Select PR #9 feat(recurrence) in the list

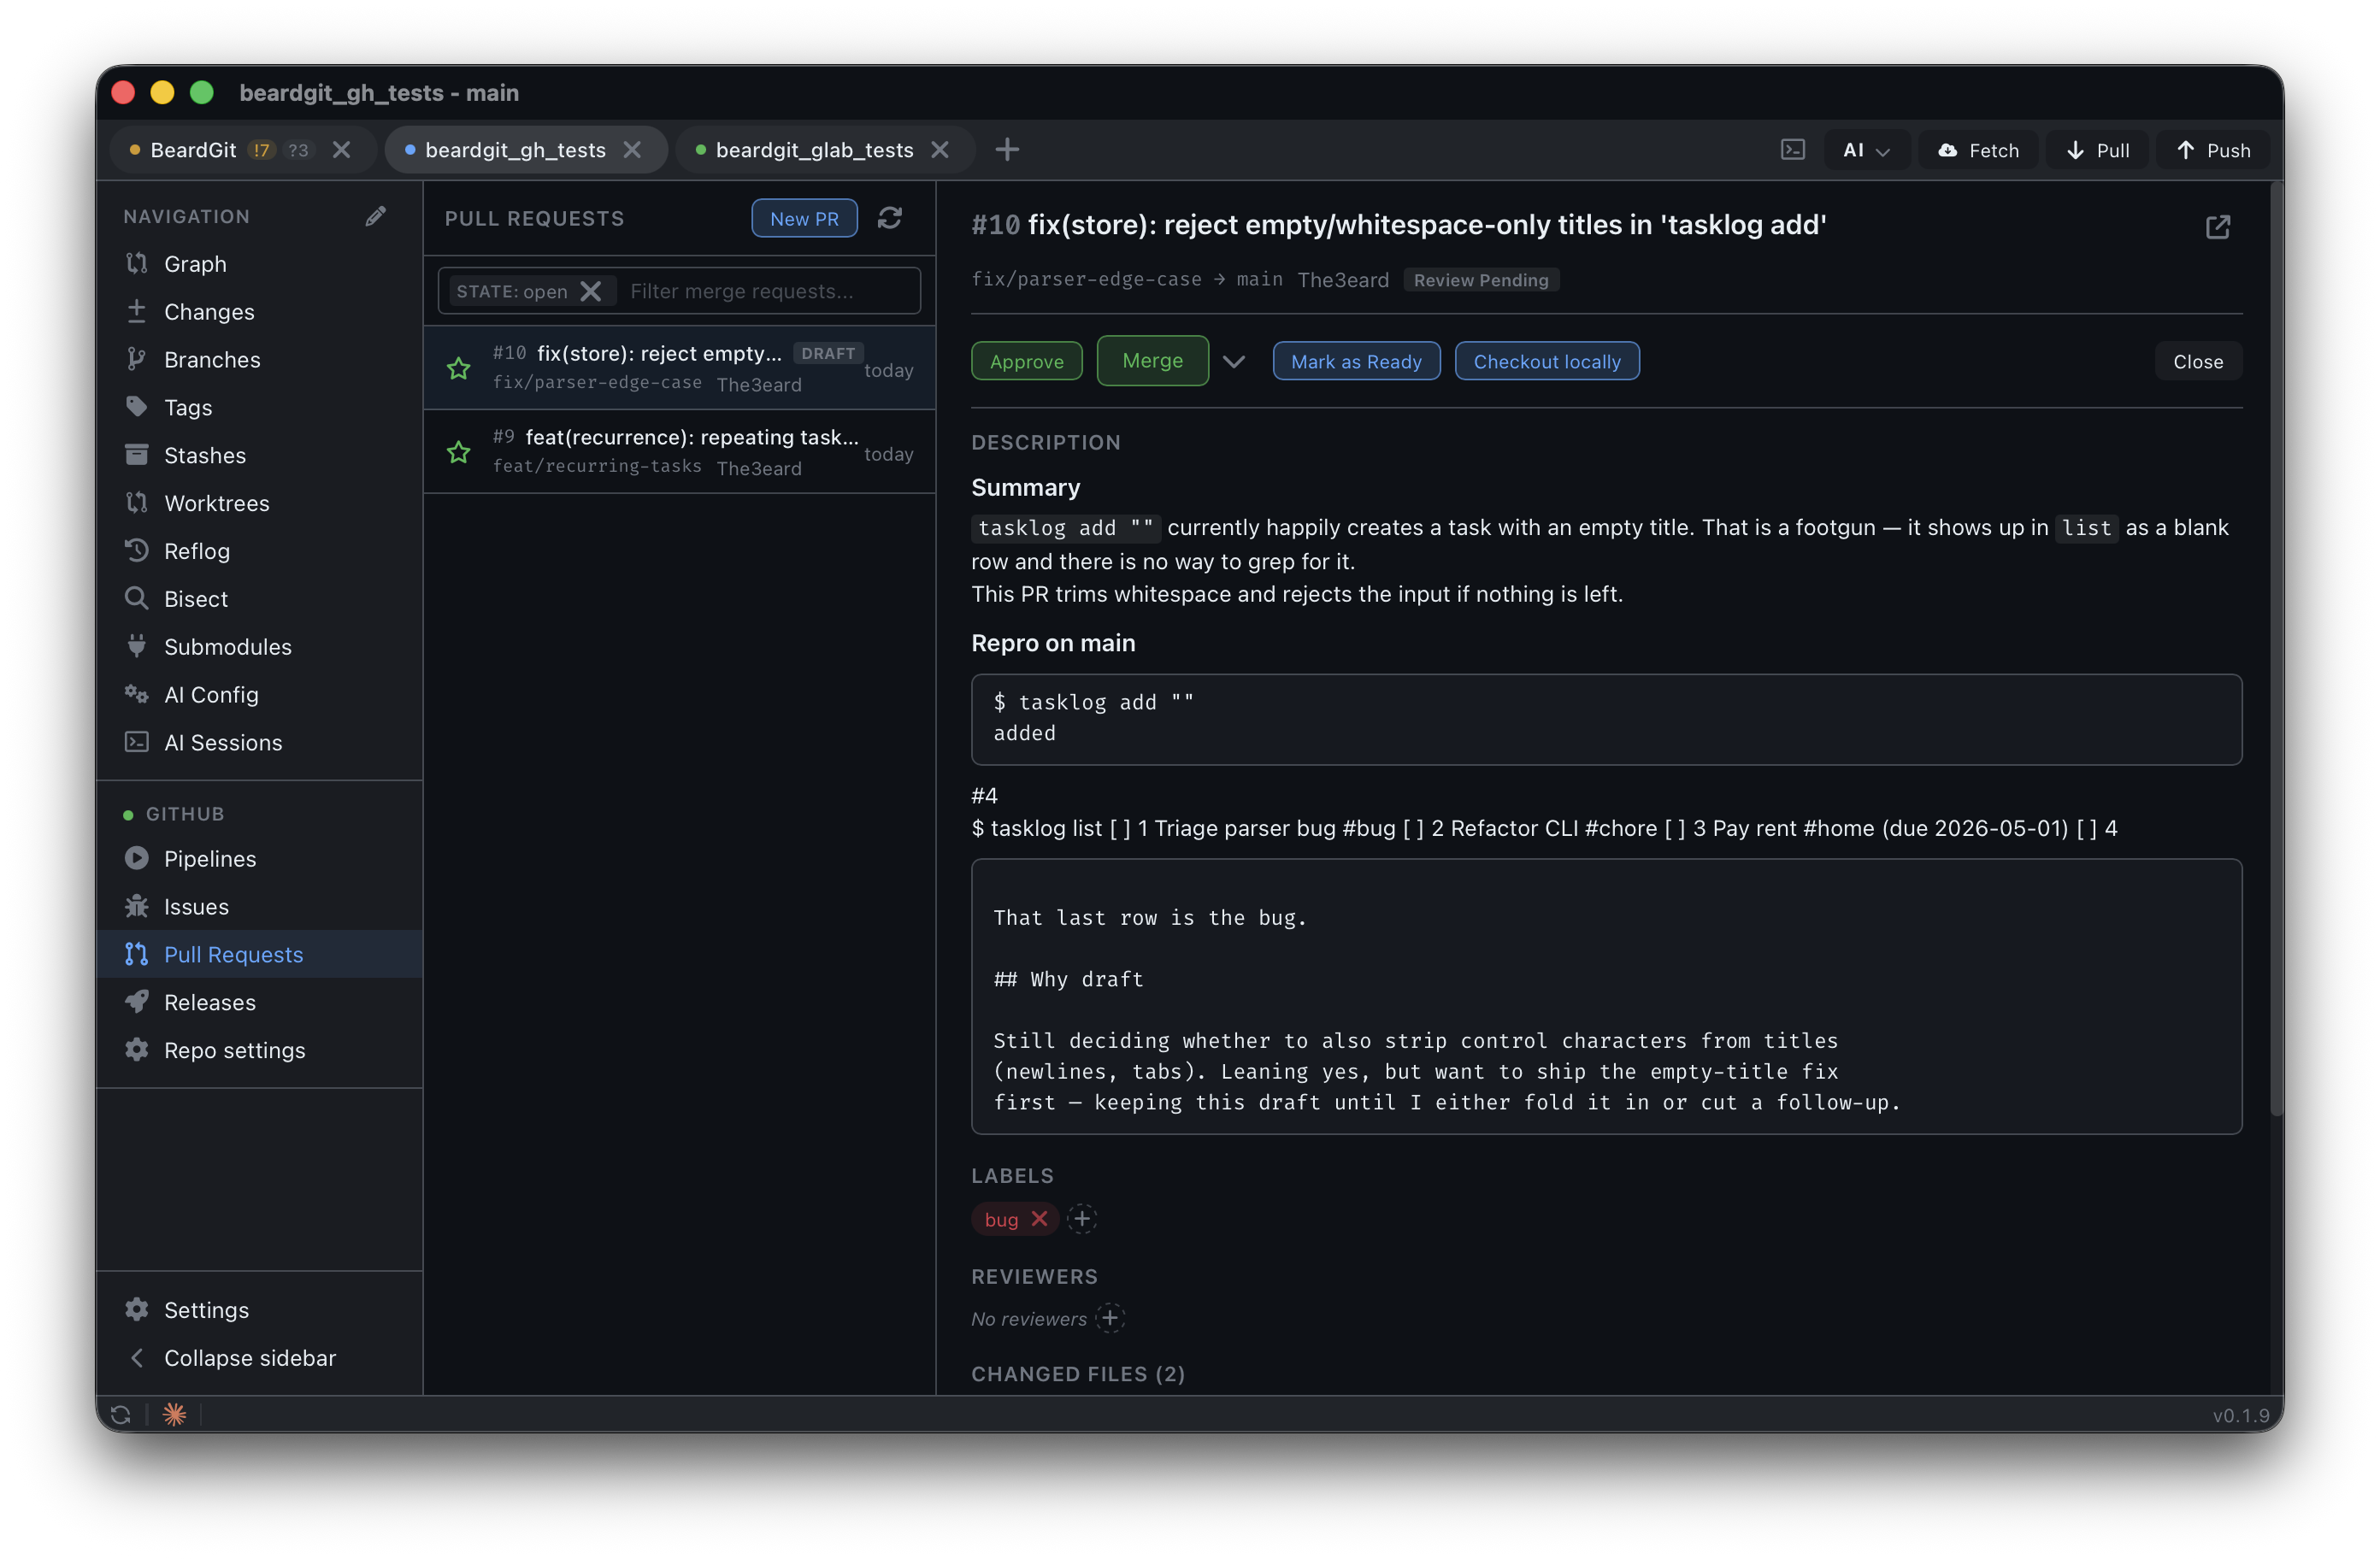point(679,452)
